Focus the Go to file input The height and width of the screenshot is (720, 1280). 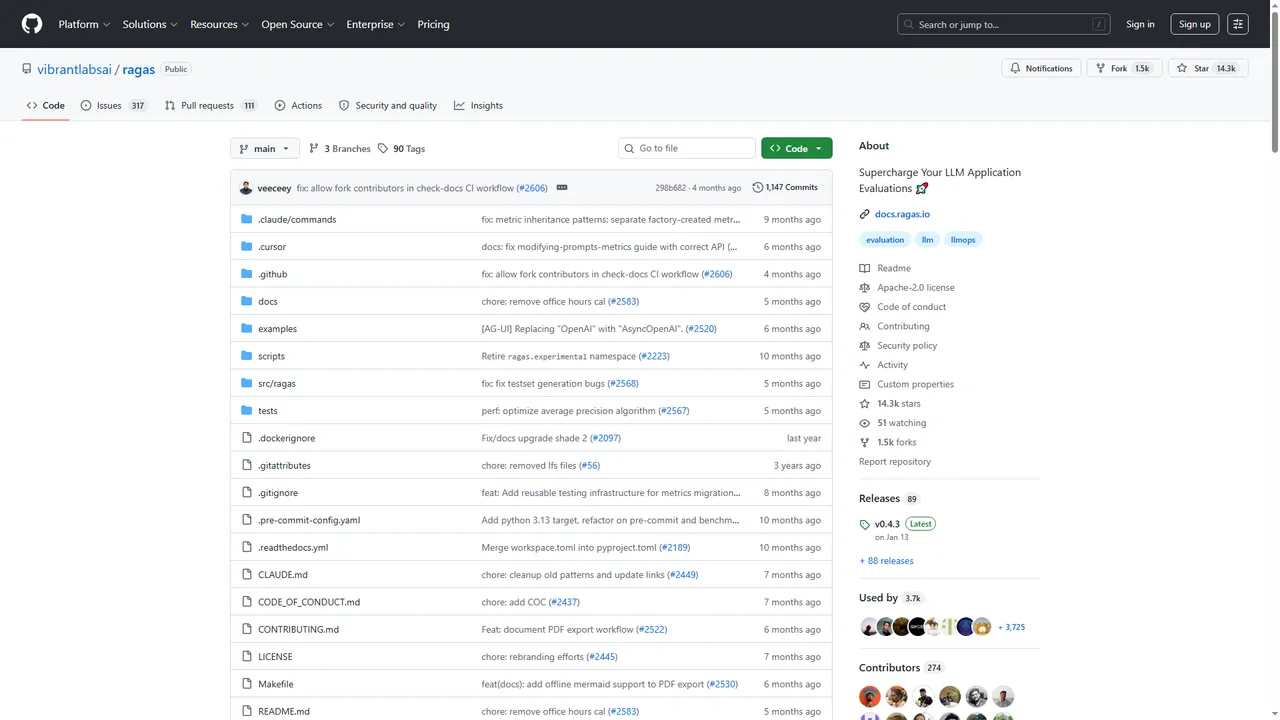[687, 148]
